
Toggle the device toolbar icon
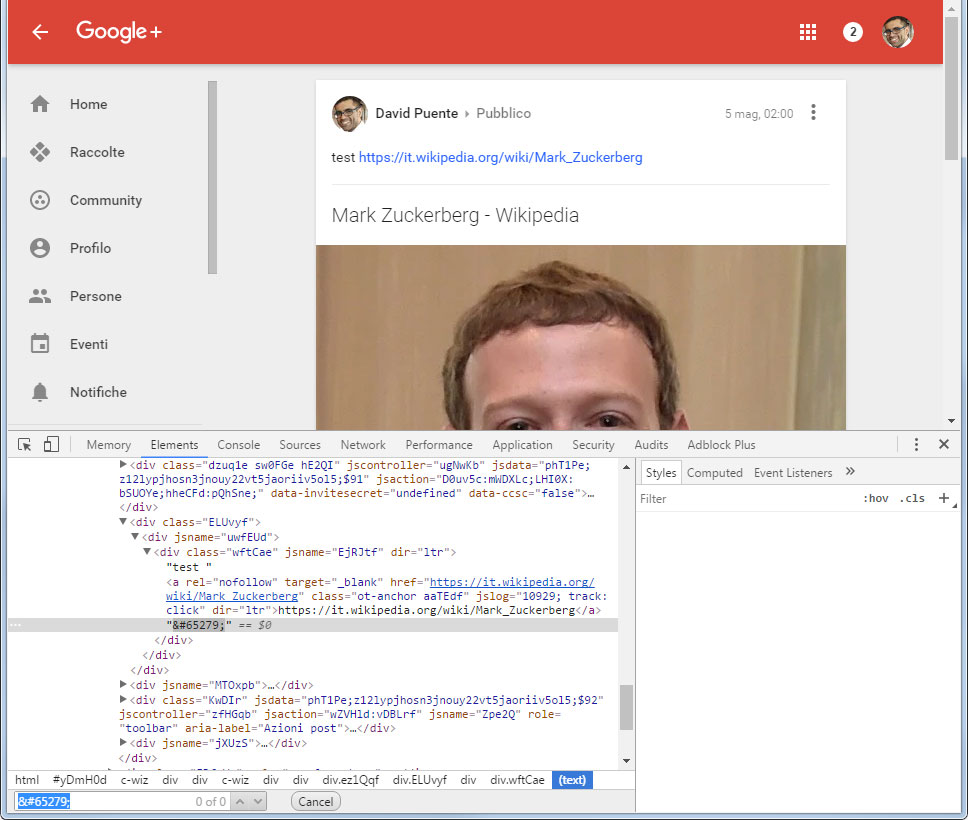(51, 444)
